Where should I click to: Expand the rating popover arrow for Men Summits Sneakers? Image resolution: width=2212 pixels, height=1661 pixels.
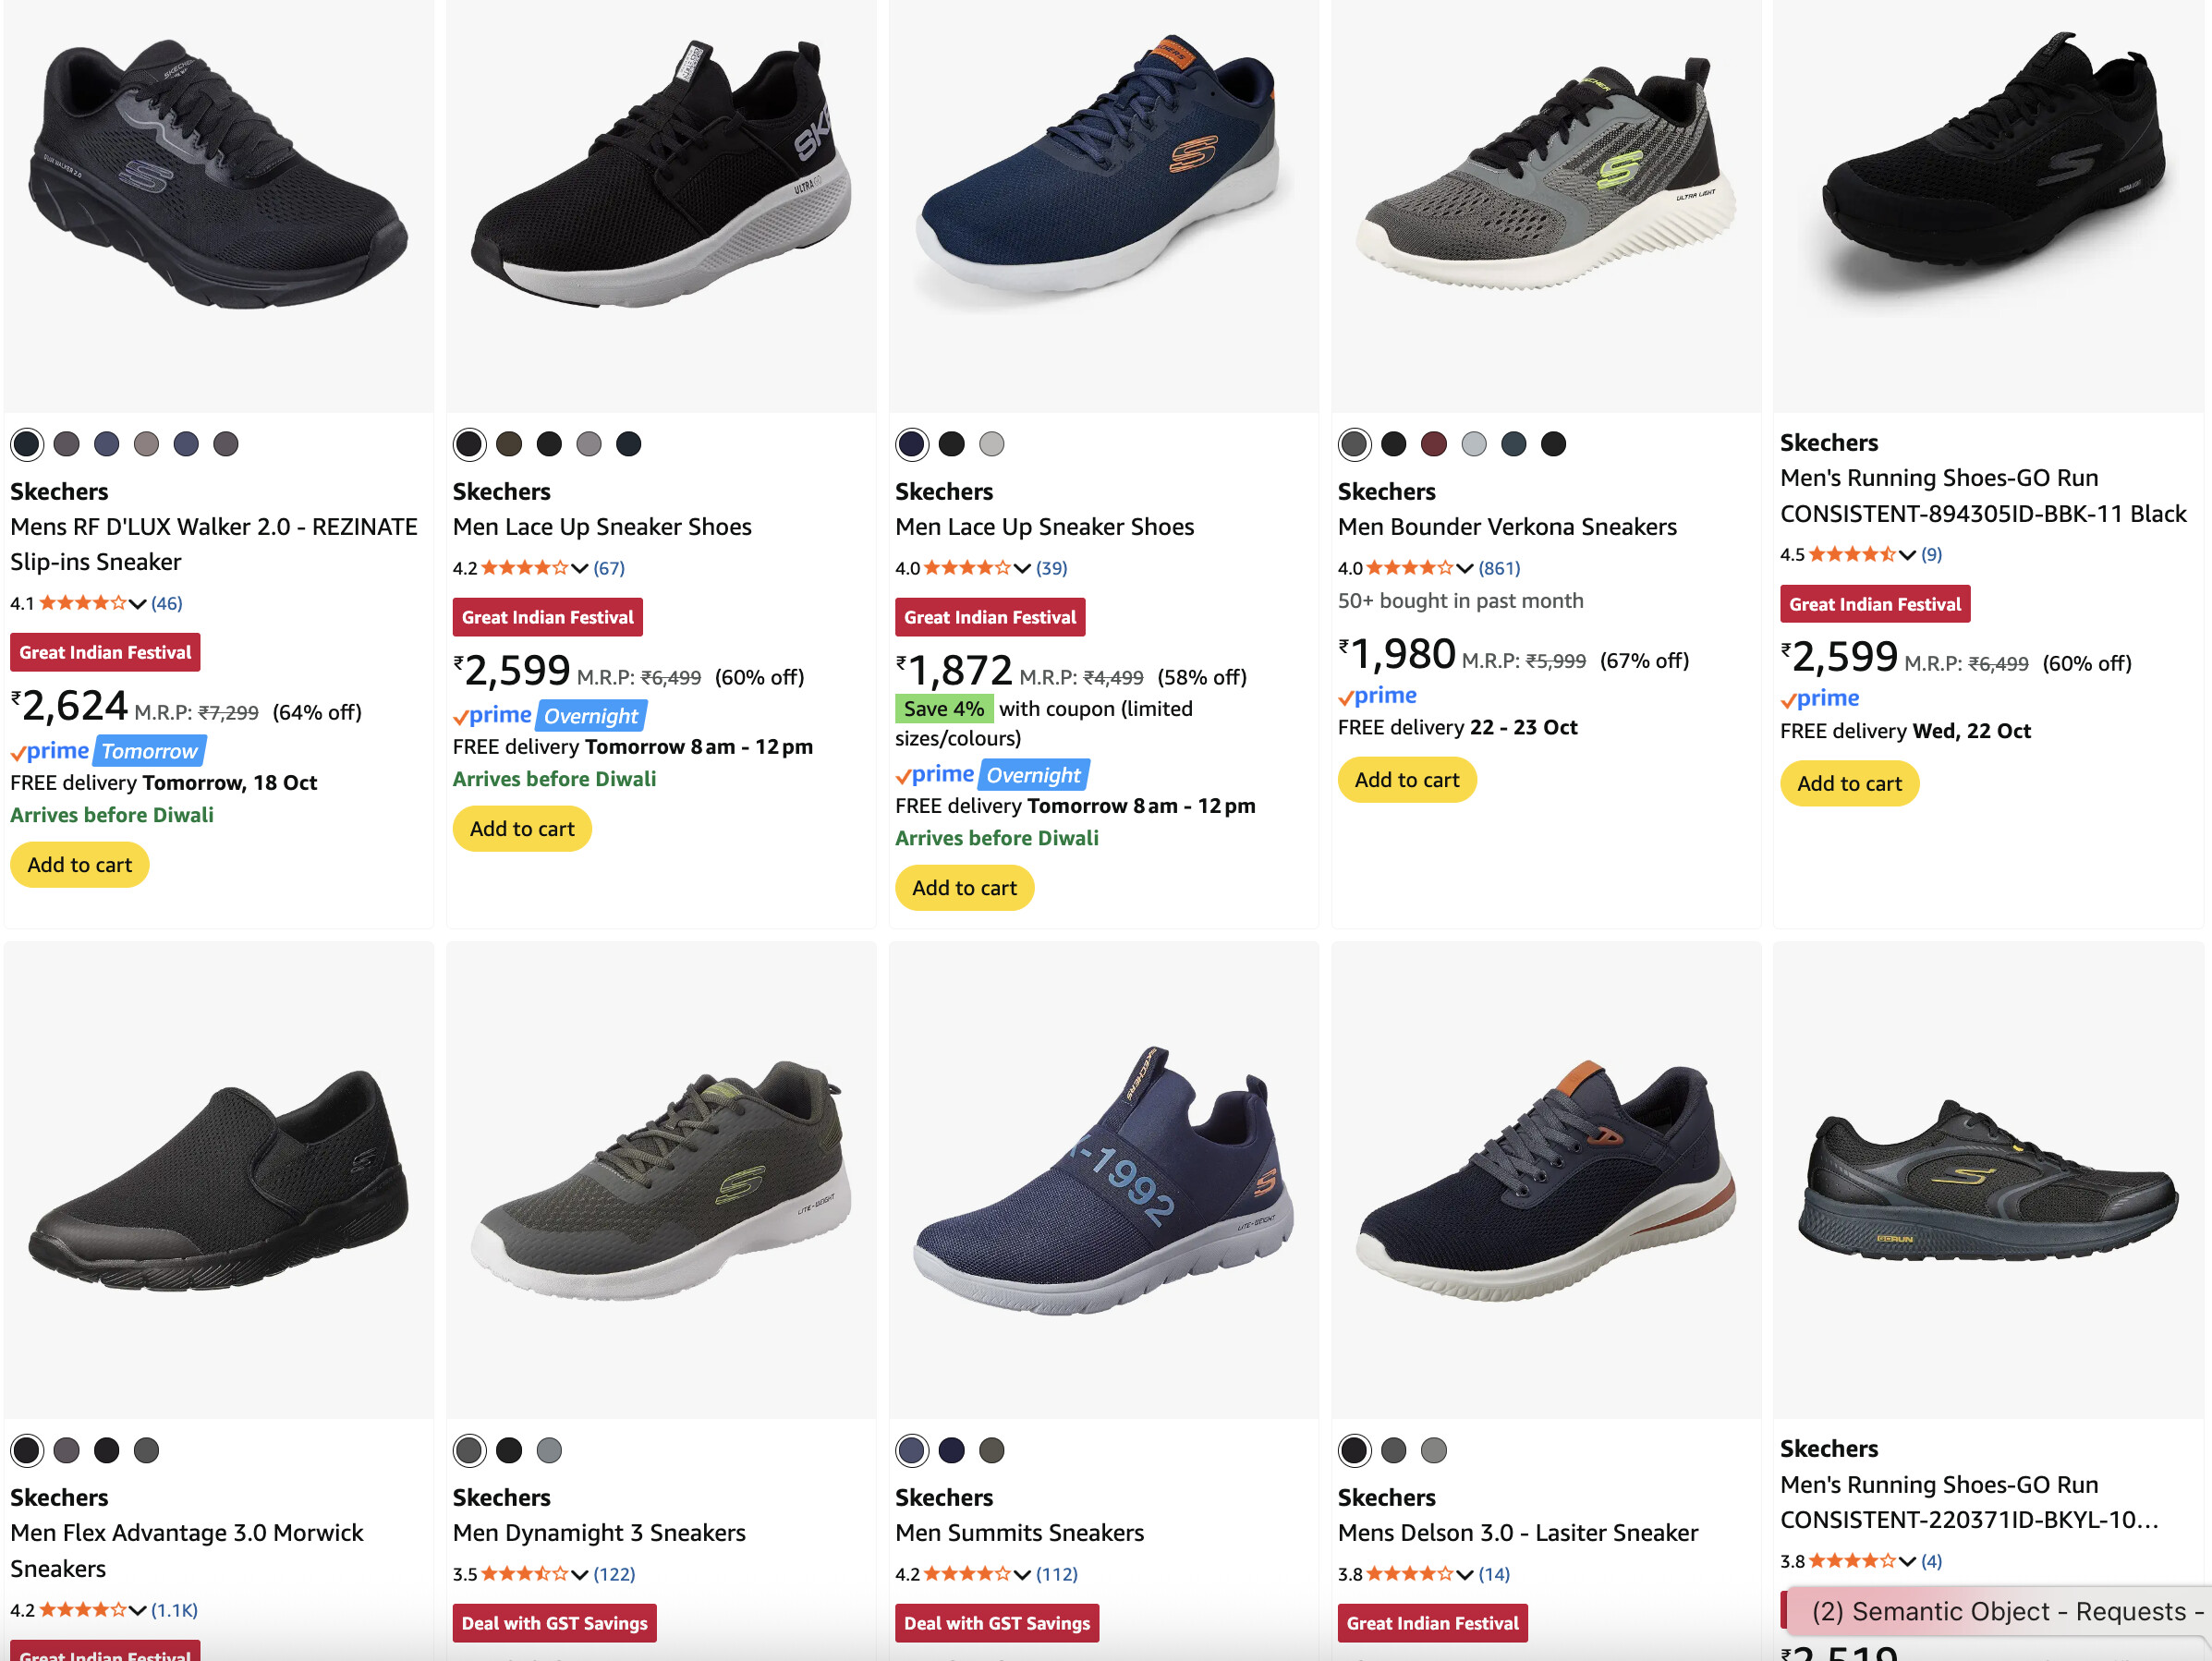pos(1022,1574)
